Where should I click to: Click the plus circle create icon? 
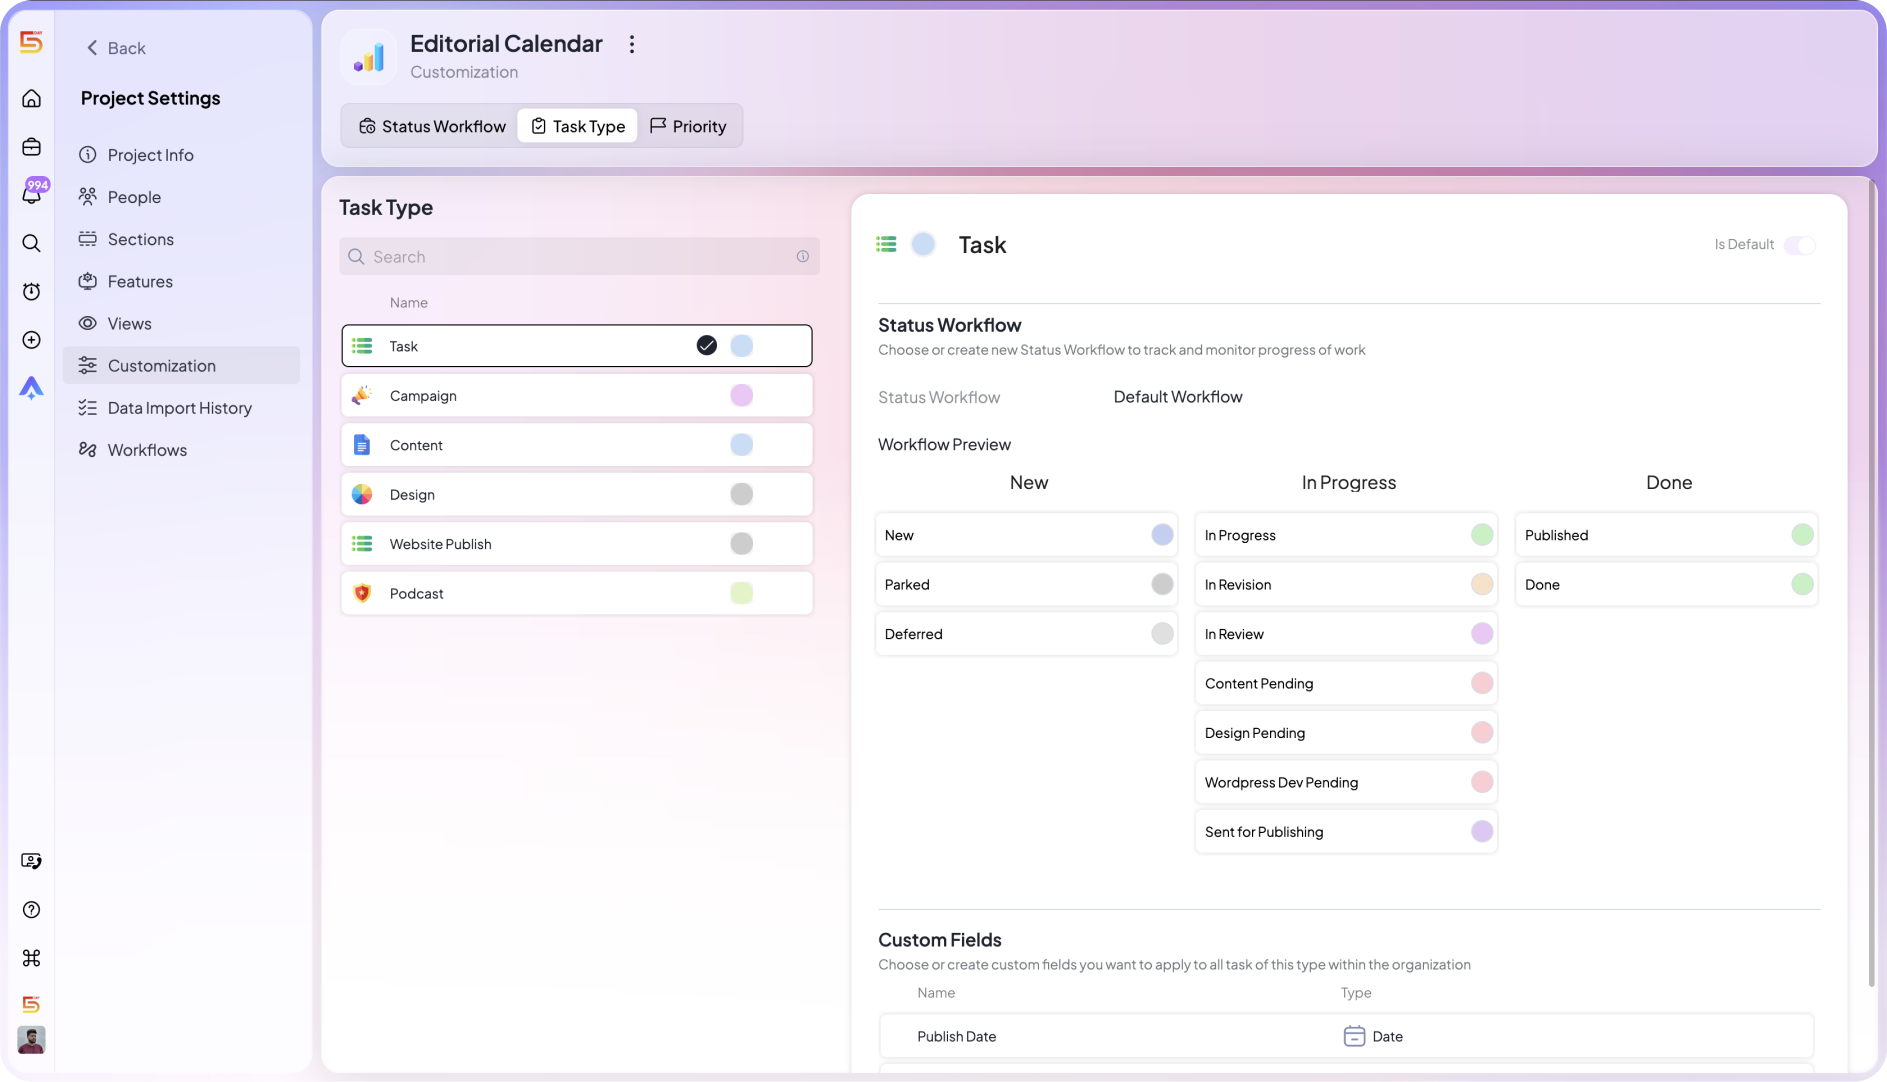coord(31,340)
